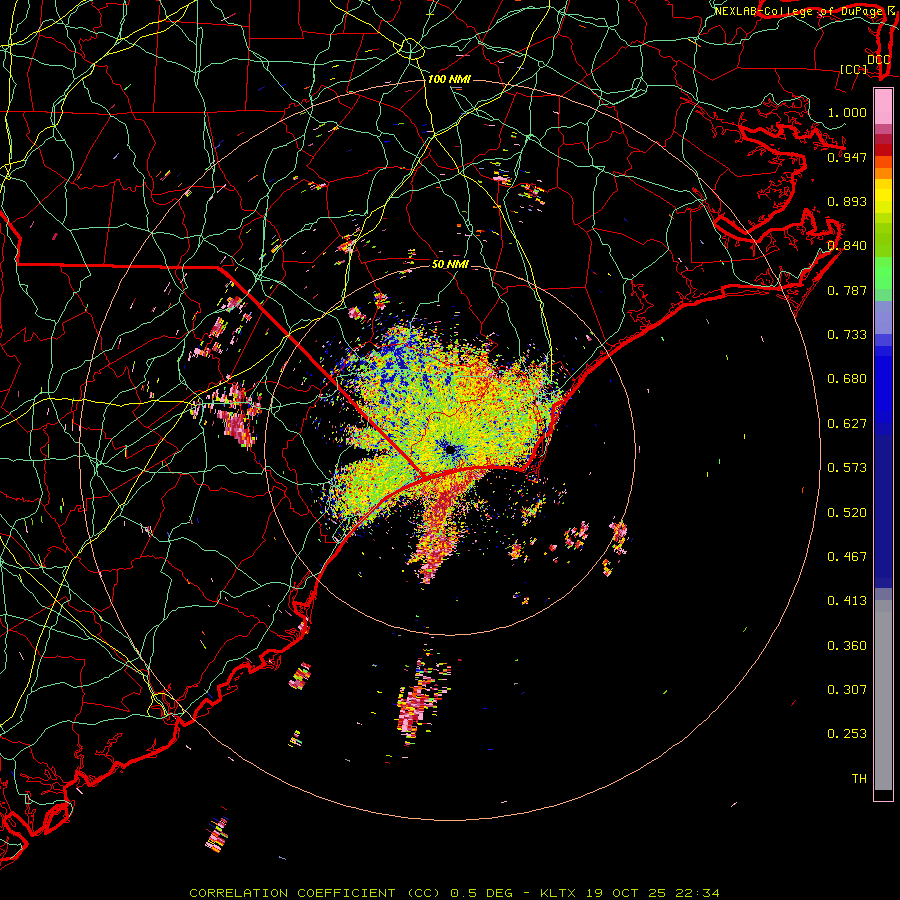Viewport: 900px width, 900px height.
Task: Click the DCC label above the color scale
Action: 878,60
